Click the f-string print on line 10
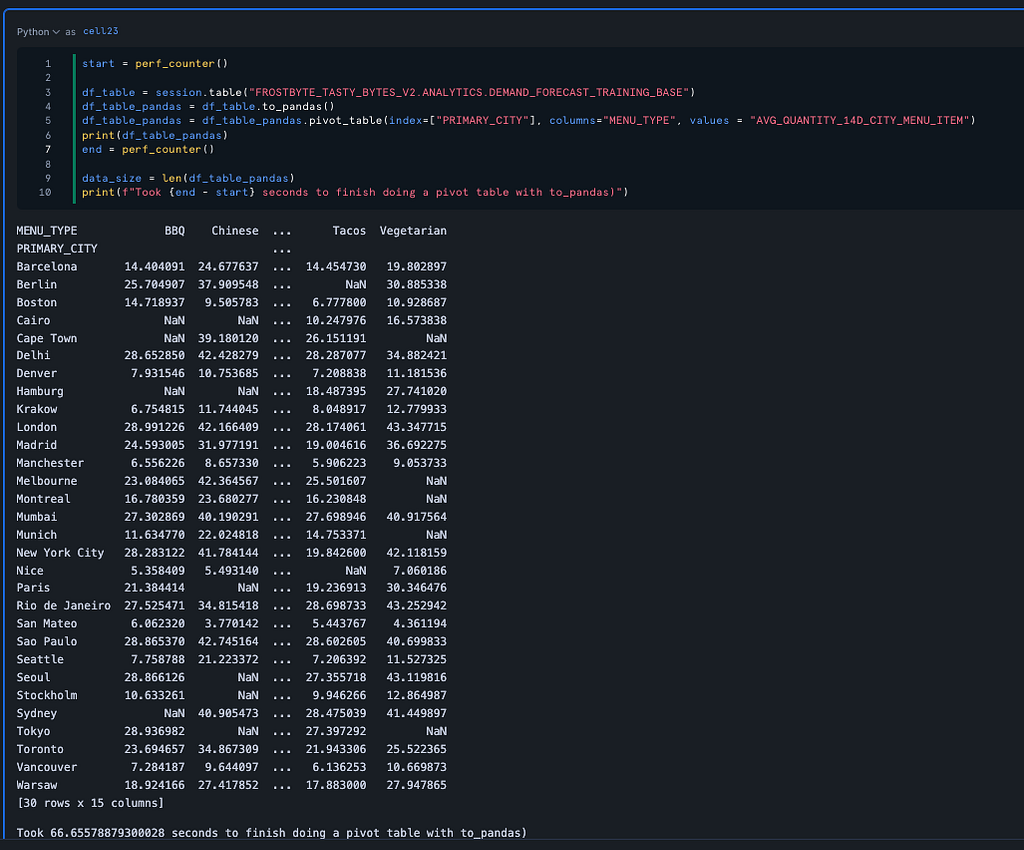The height and width of the screenshot is (850, 1024). (355, 193)
